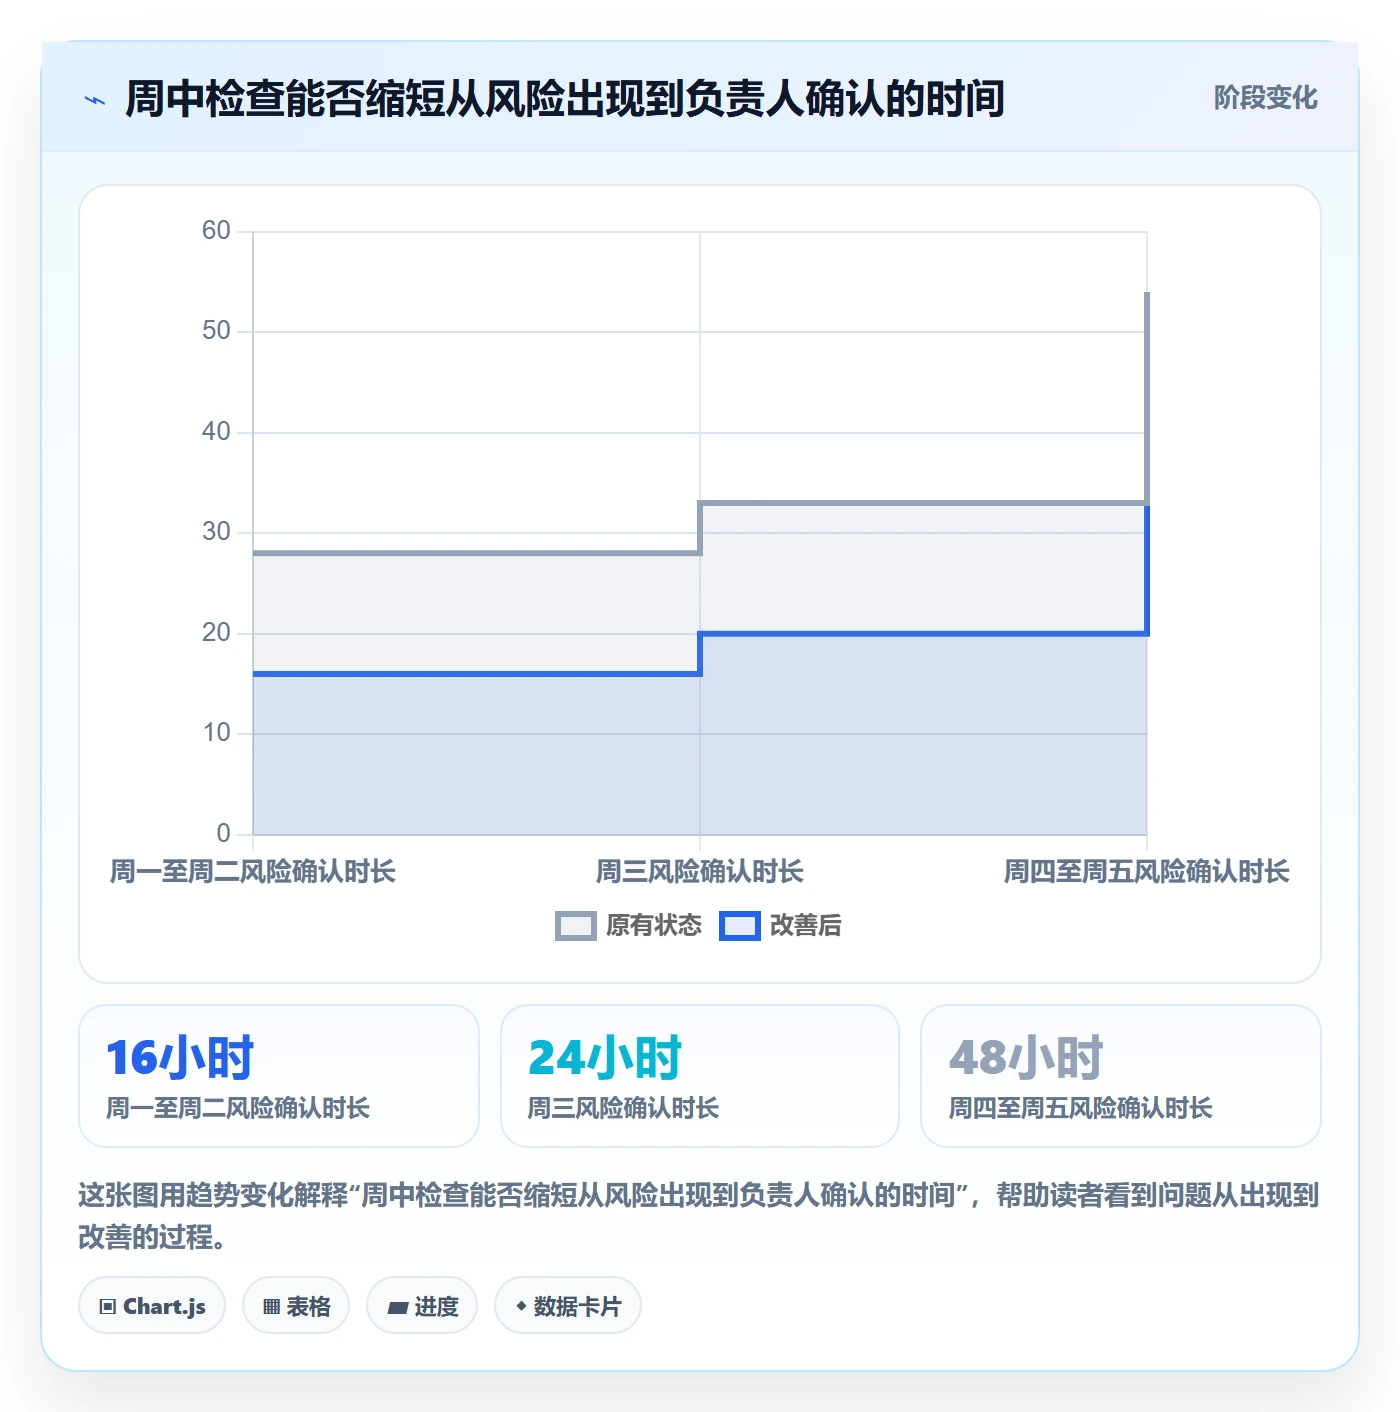Click the lightning icon beside the title

click(x=95, y=100)
